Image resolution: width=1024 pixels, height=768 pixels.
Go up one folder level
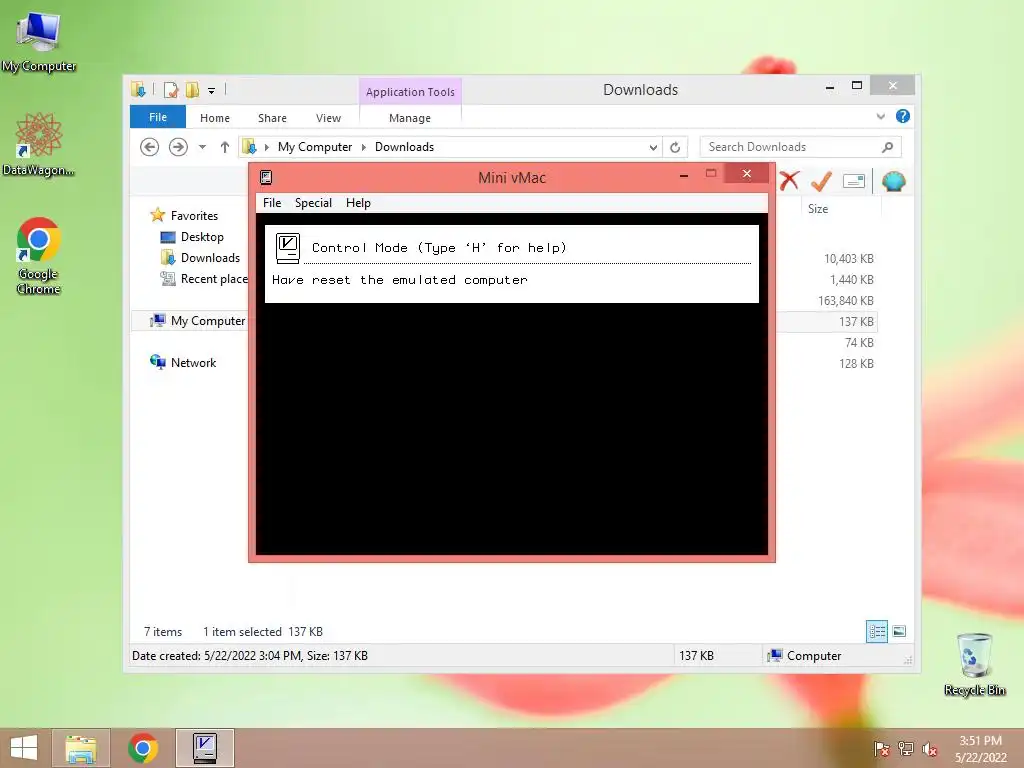click(225, 147)
